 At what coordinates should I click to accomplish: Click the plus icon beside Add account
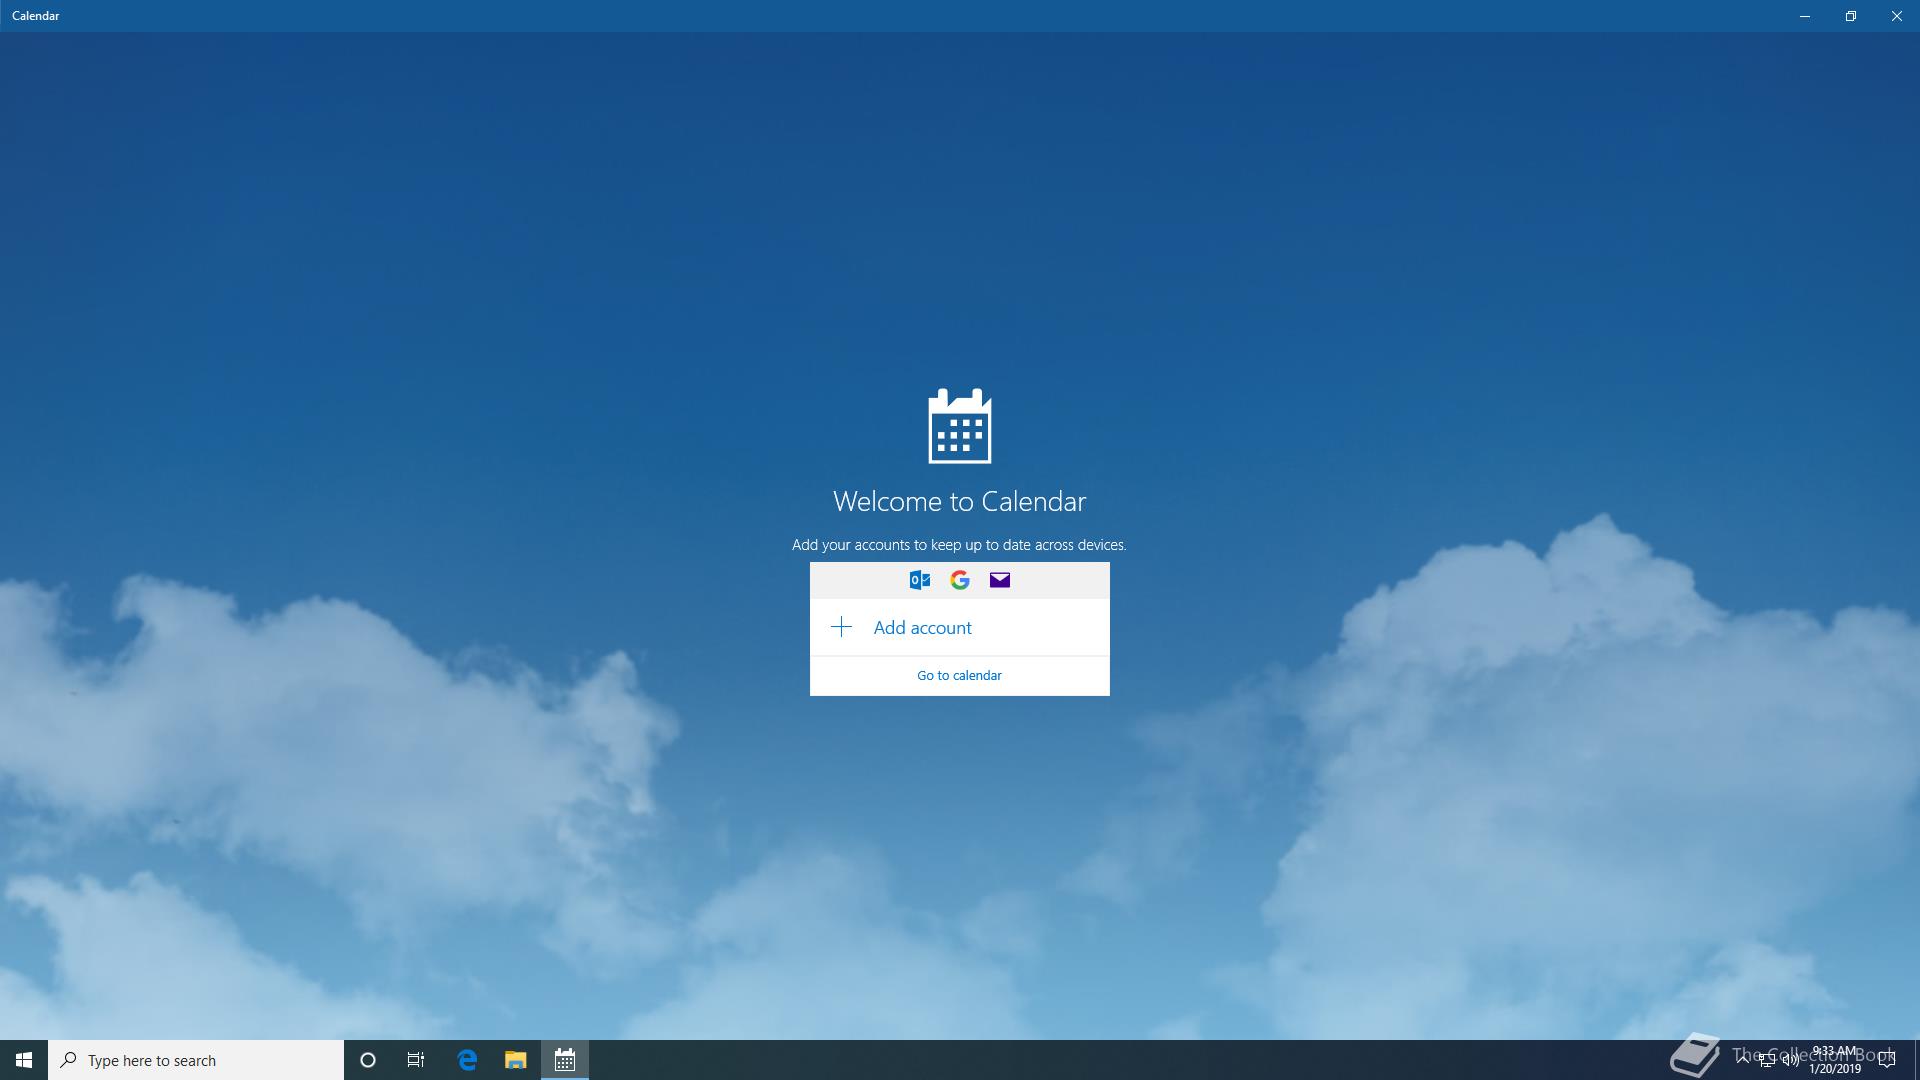pos(841,627)
